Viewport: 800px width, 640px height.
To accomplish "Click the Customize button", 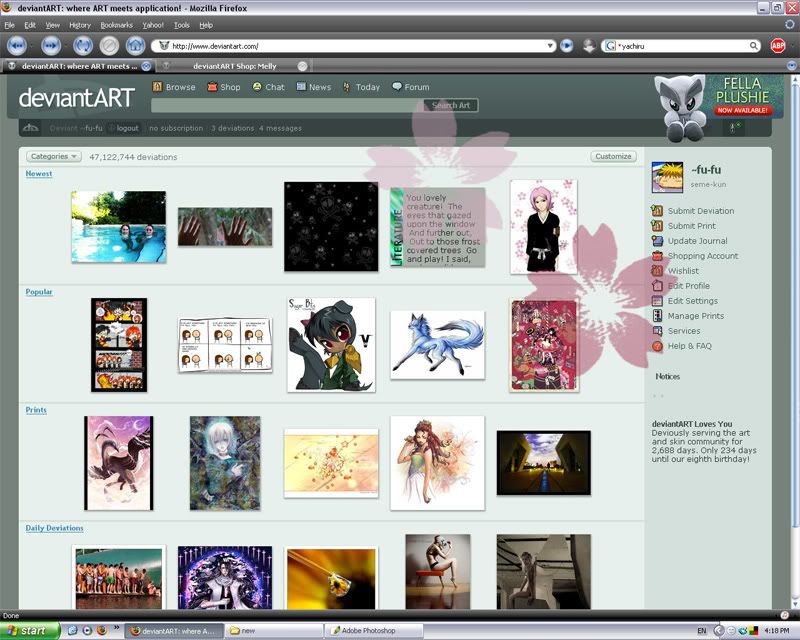I will 613,157.
